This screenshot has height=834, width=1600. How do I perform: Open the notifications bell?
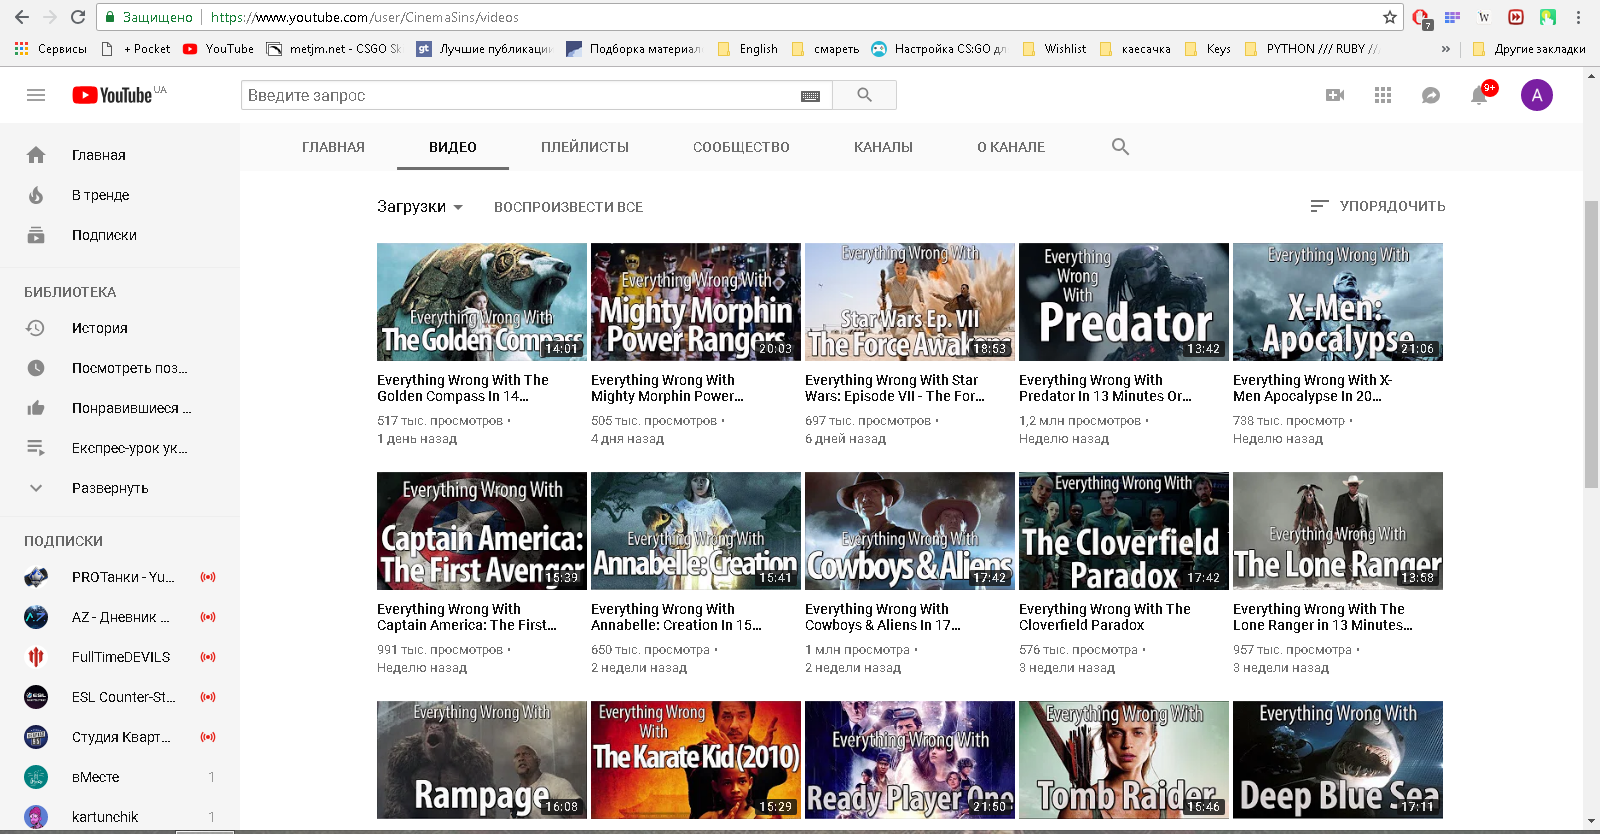click(x=1479, y=96)
